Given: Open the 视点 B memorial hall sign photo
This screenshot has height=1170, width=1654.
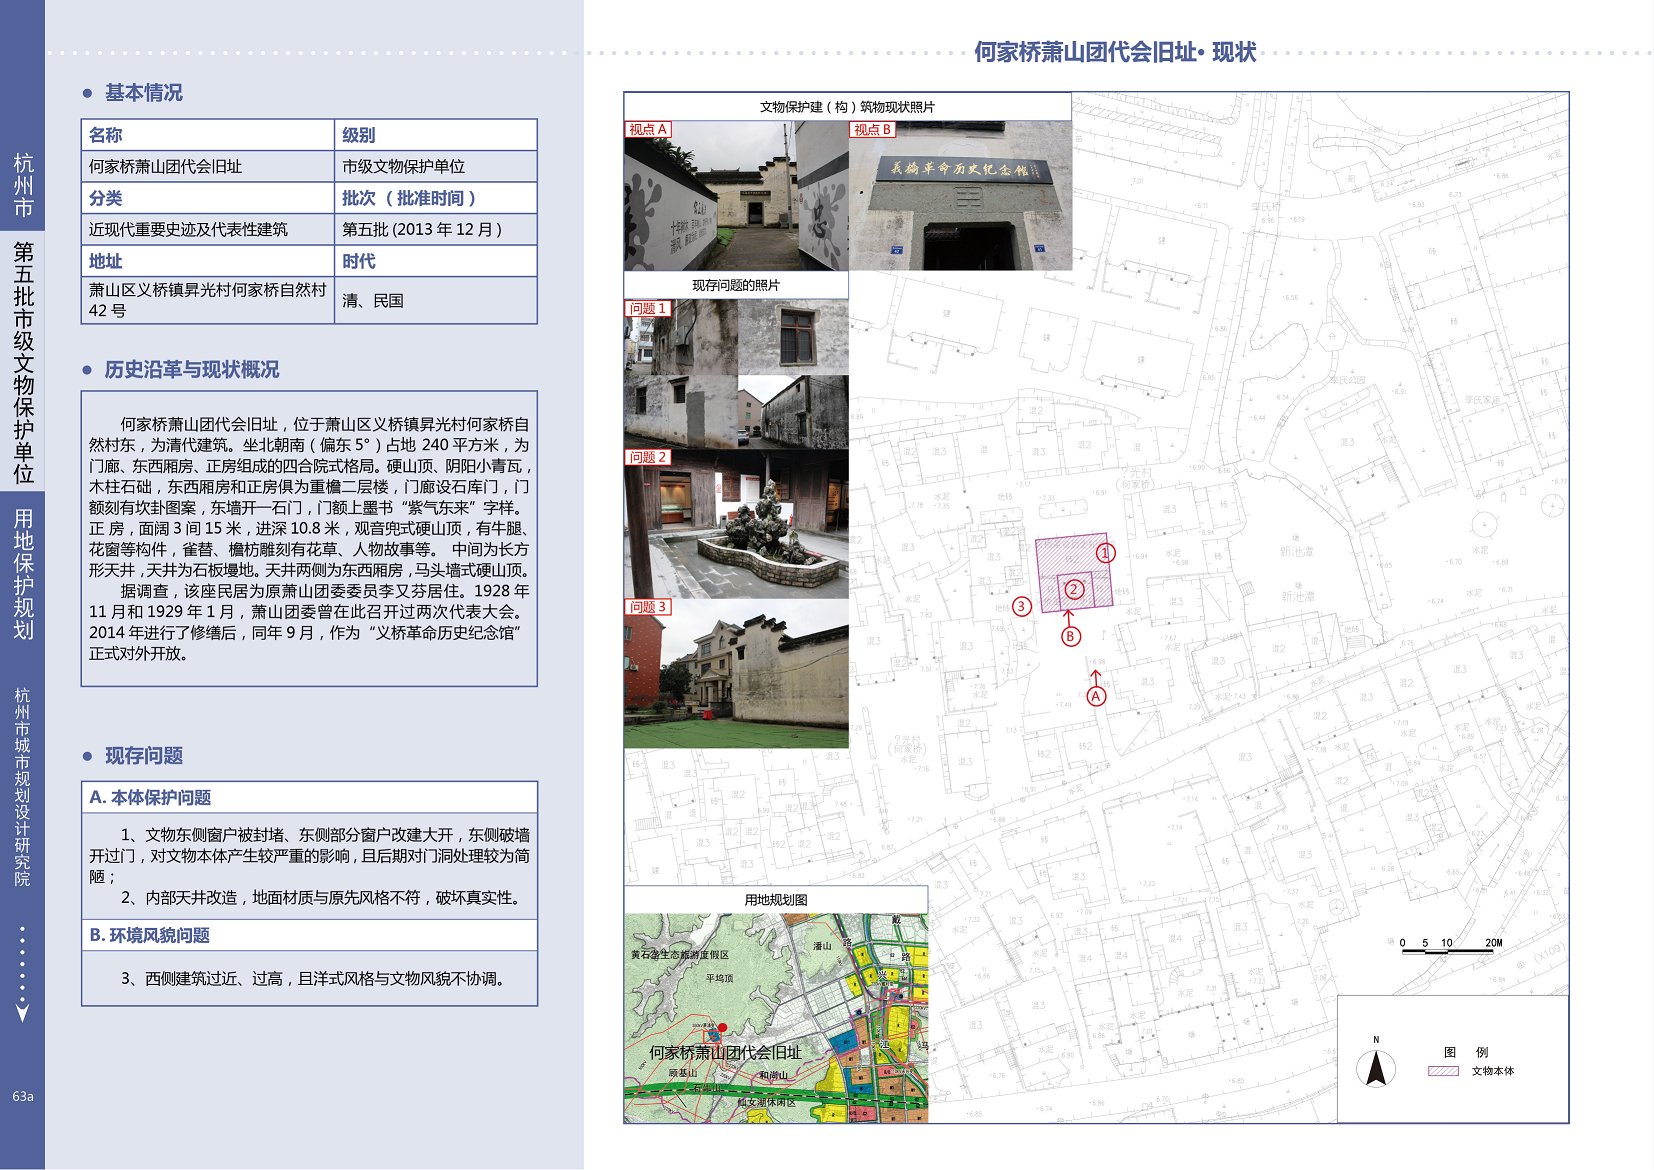Looking at the screenshot, I should click(961, 196).
